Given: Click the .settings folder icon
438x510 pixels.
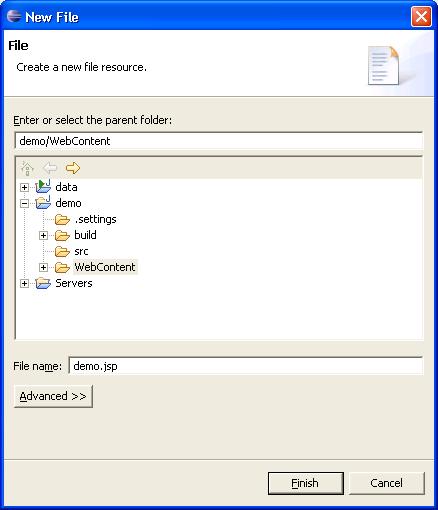Looking at the screenshot, I should [x=62, y=219].
